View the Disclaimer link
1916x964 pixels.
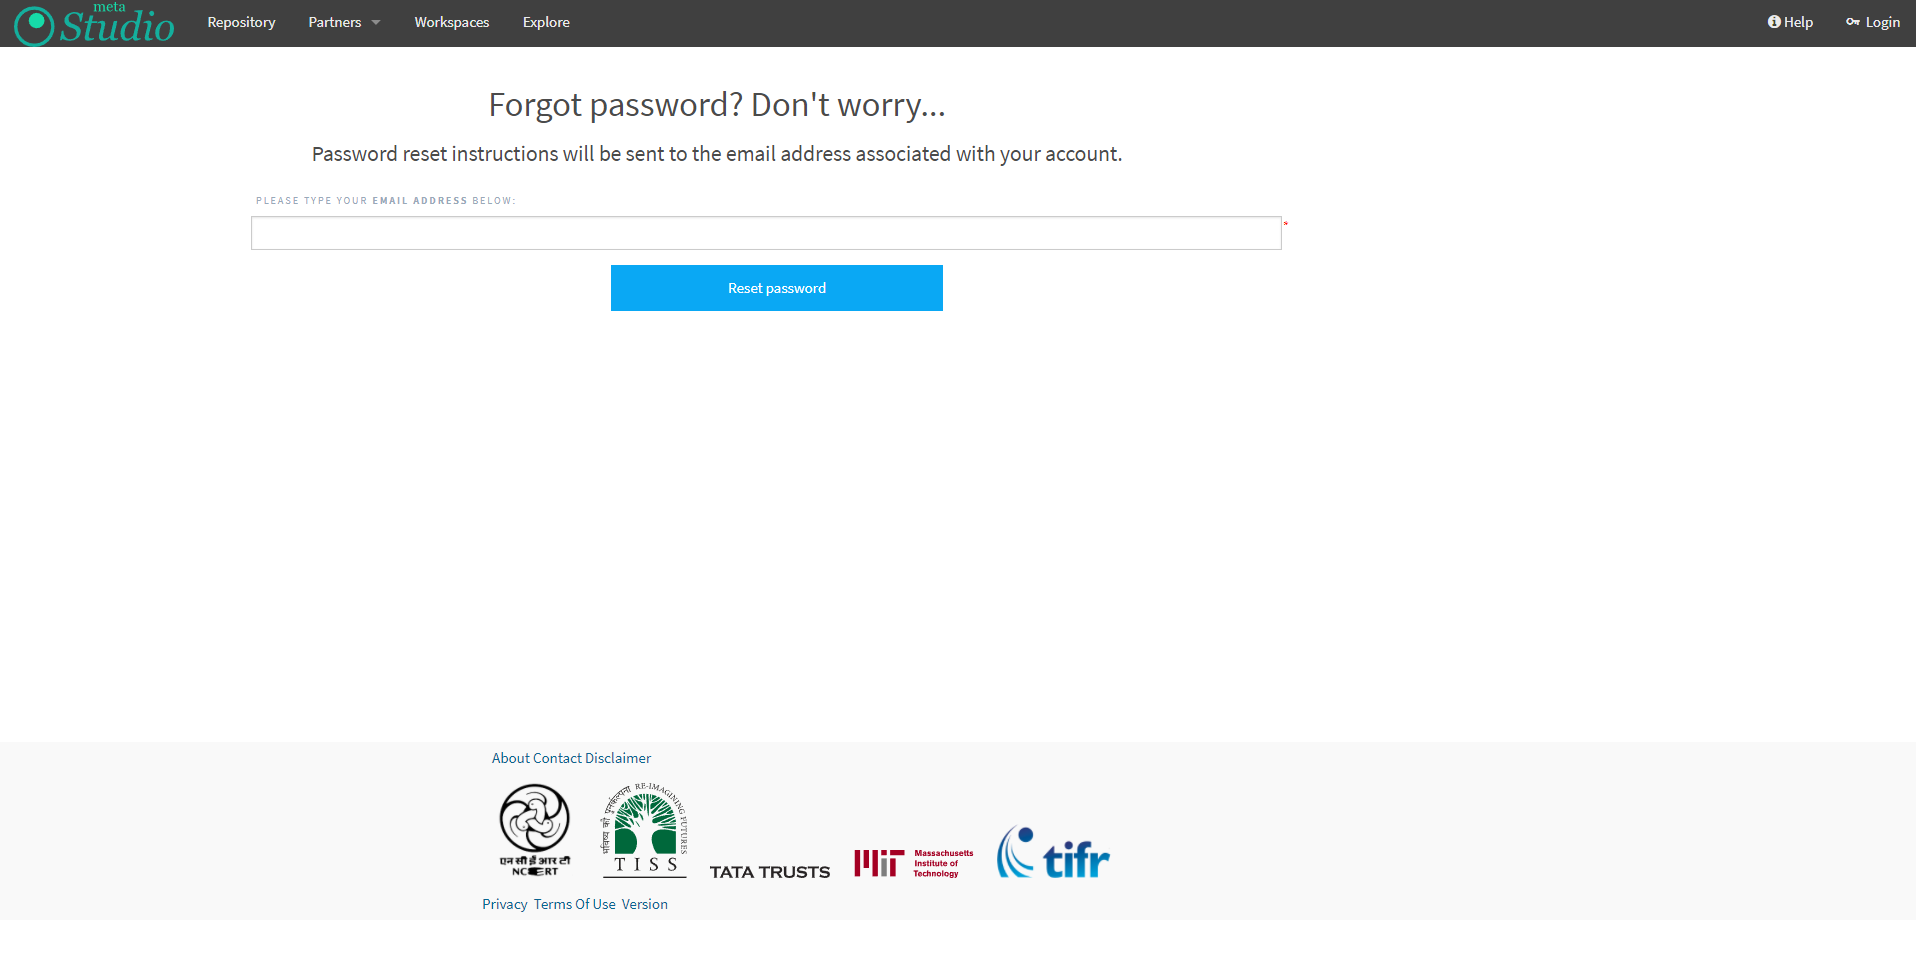point(618,758)
